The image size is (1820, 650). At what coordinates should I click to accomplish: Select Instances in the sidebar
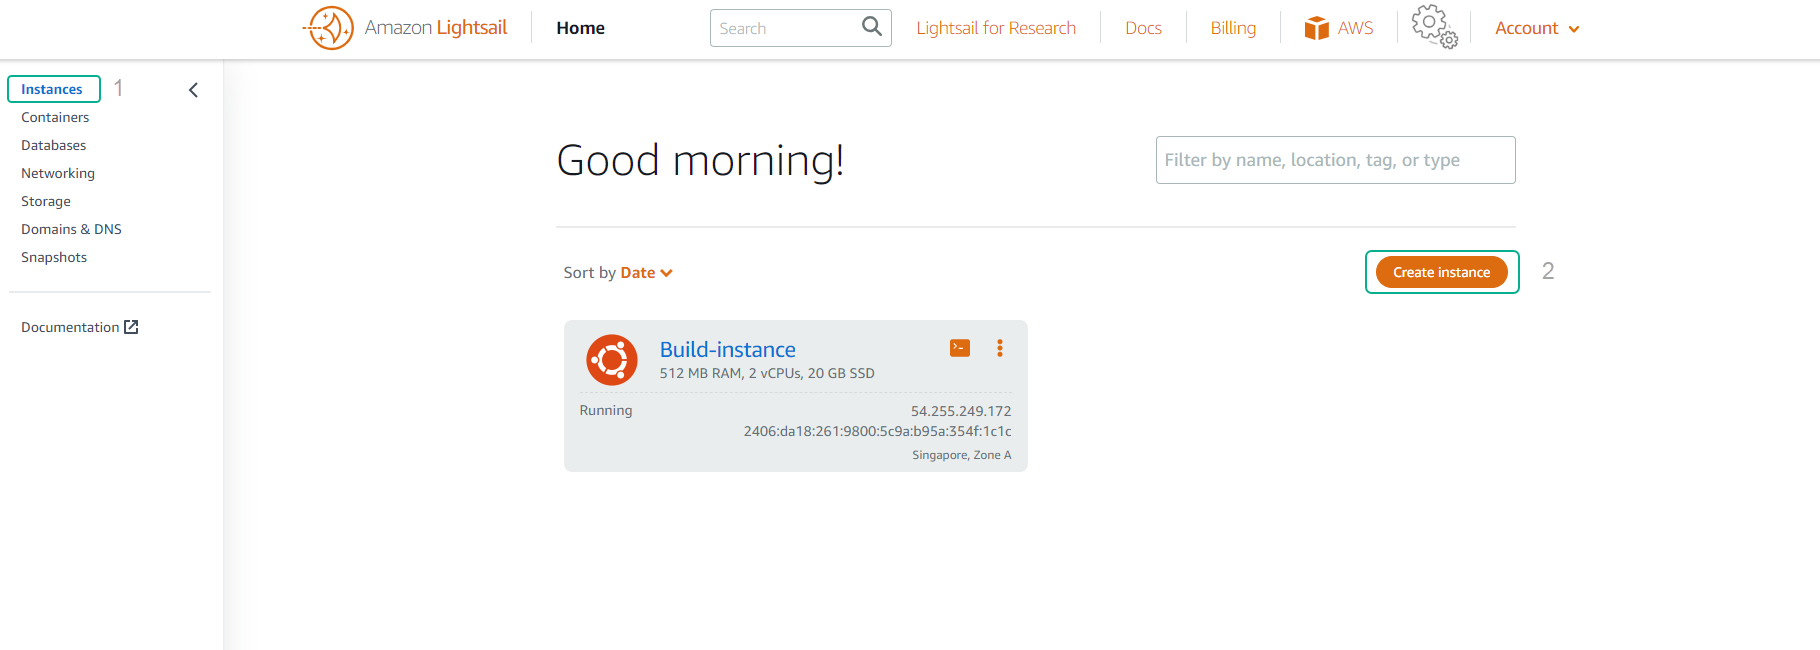click(54, 89)
